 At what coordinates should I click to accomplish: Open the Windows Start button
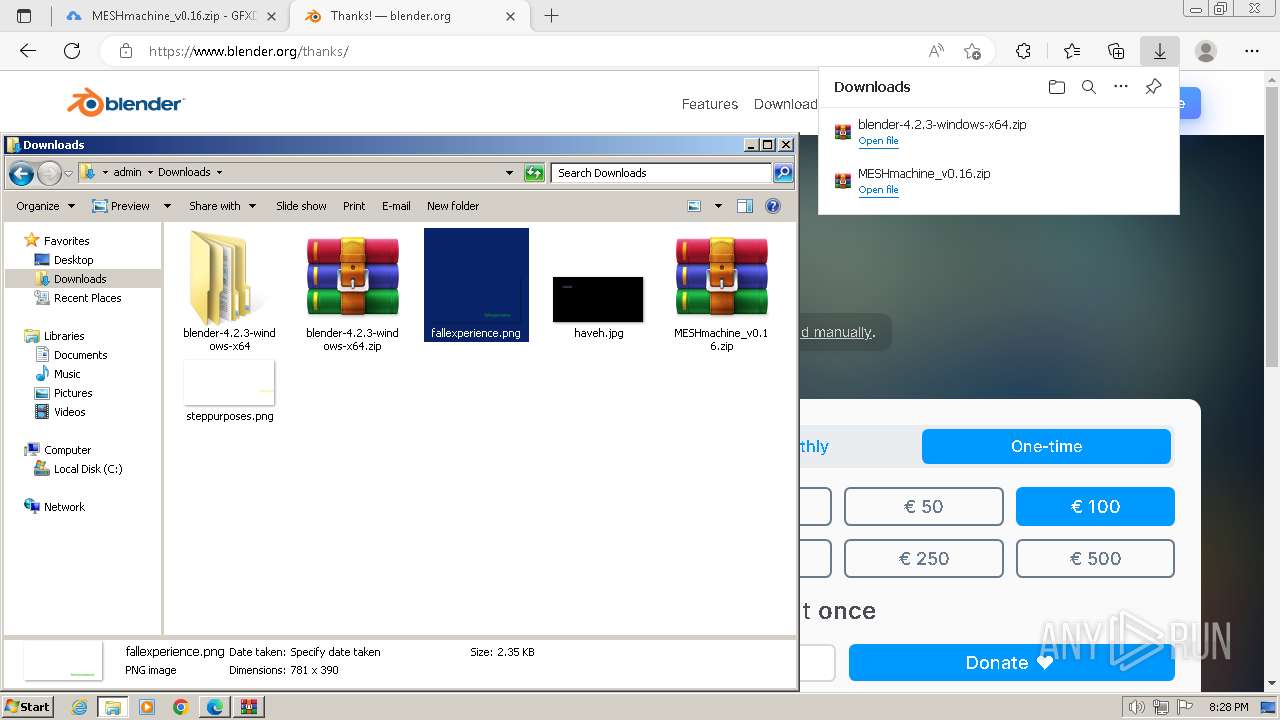pyautogui.click(x=27, y=707)
